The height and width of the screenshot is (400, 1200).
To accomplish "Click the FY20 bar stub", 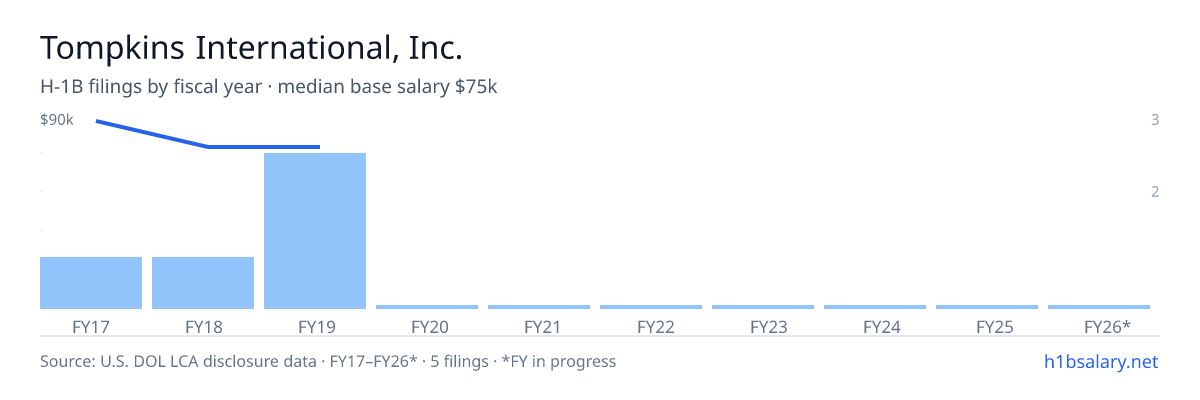I will [x=427, y=307].
